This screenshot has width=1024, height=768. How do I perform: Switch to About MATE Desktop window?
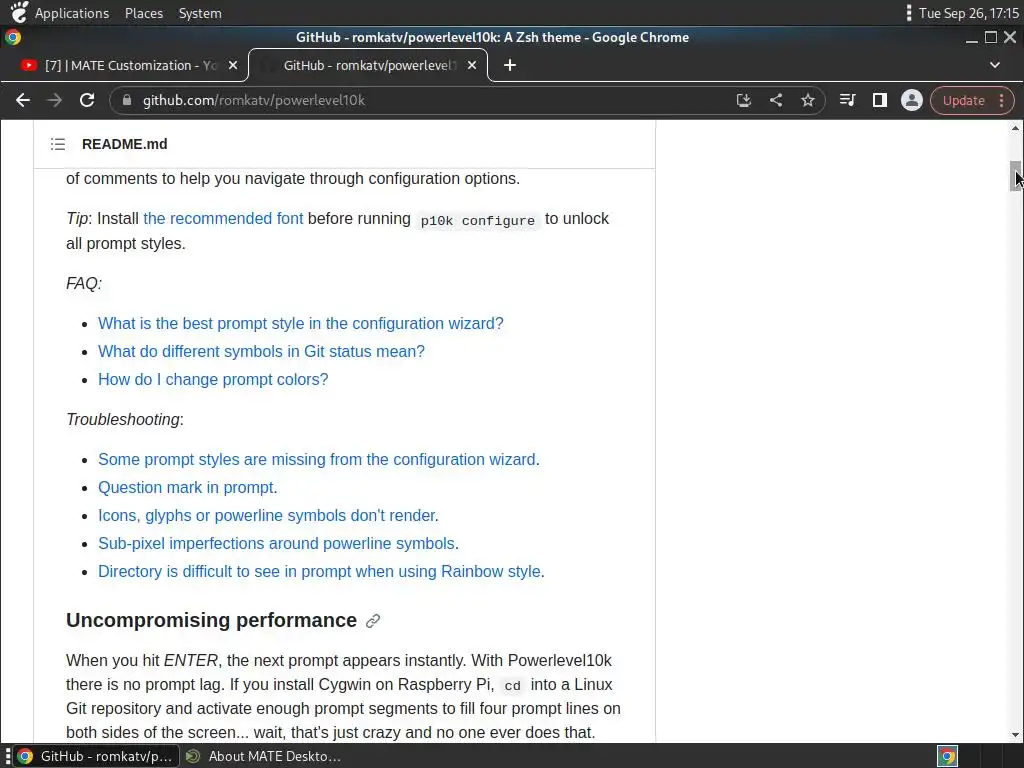[264, 756]
